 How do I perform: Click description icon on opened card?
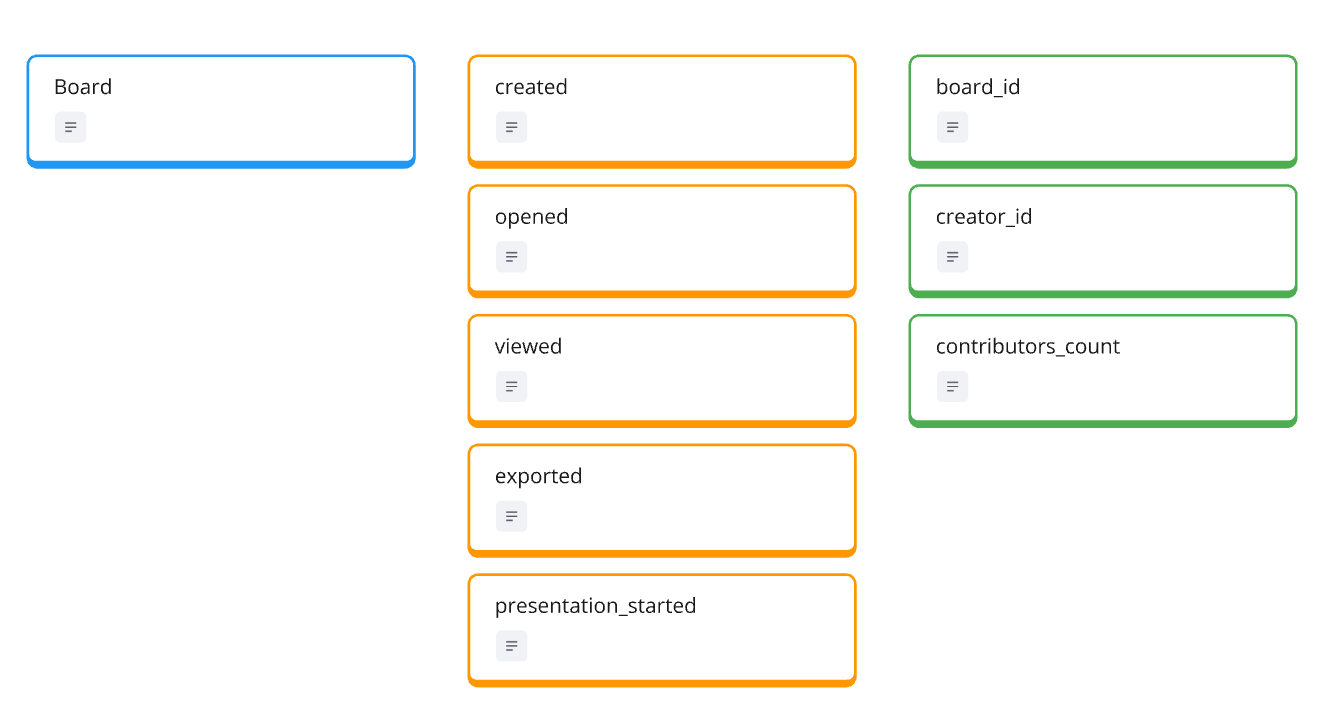click(x=511, y=257)
